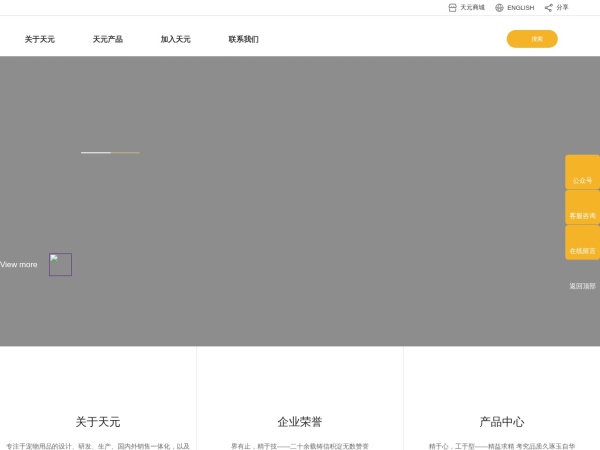Open the 企业荣誉 section card
Screen dimensions: 600x450
(300, 421)
